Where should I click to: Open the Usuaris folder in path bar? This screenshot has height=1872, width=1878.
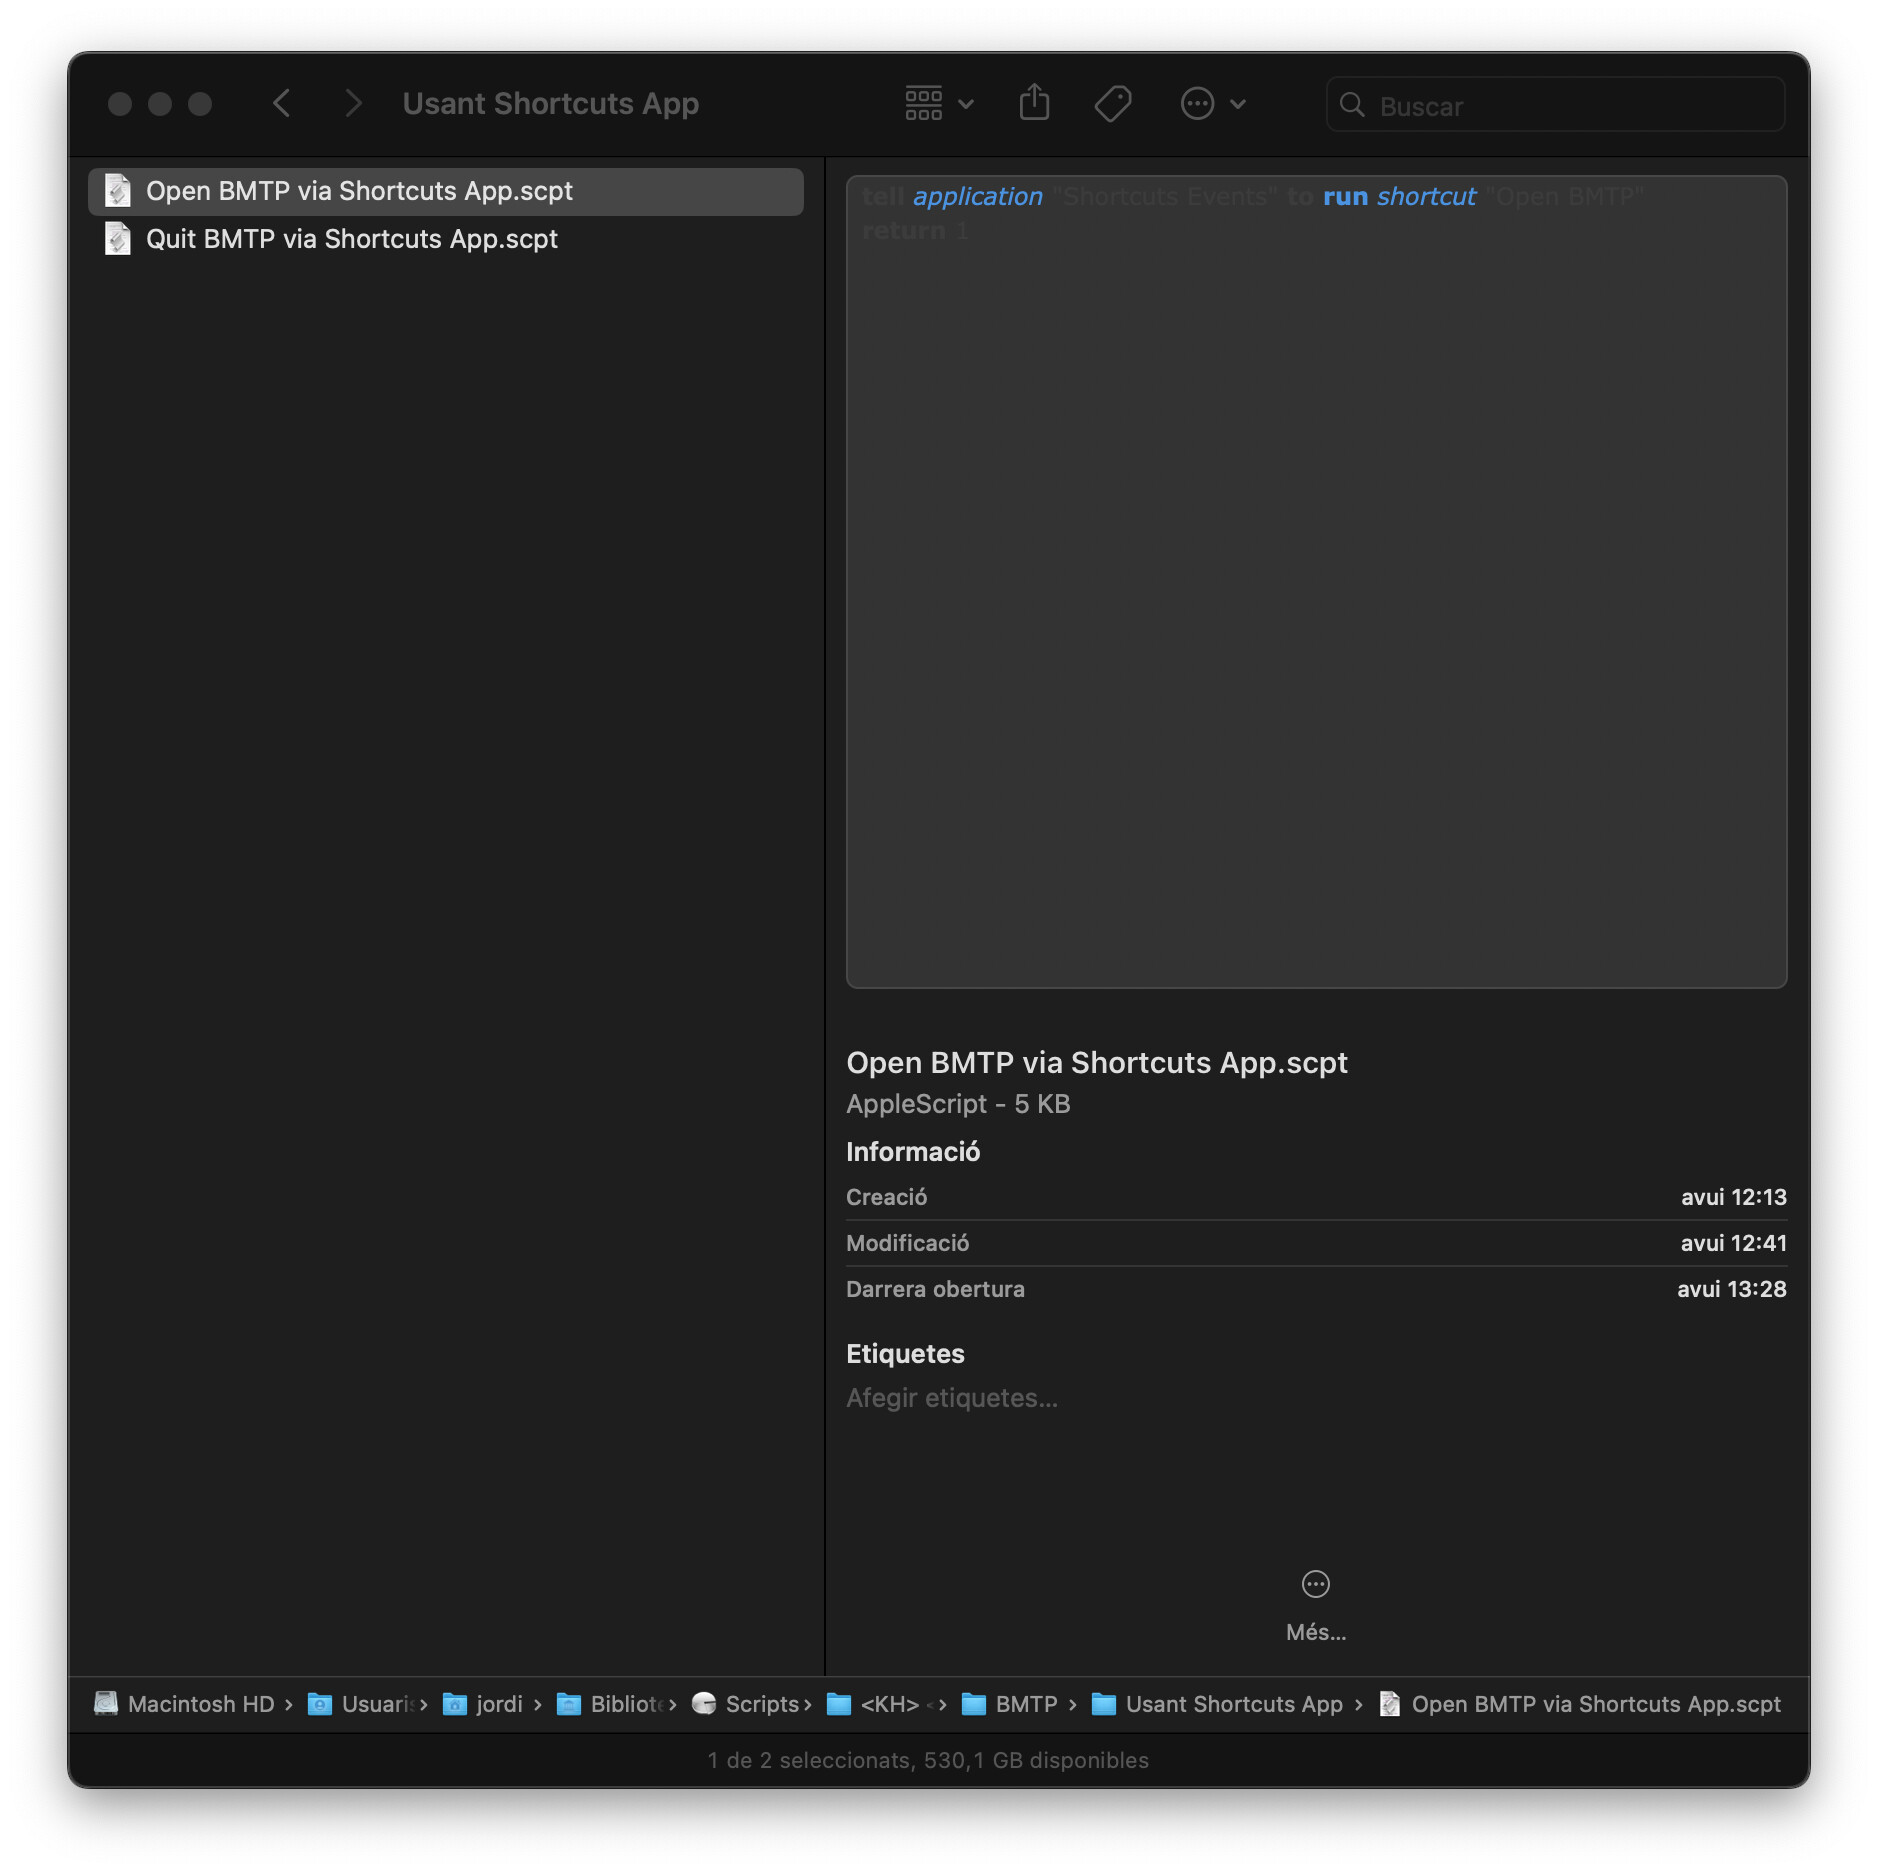360,1704
